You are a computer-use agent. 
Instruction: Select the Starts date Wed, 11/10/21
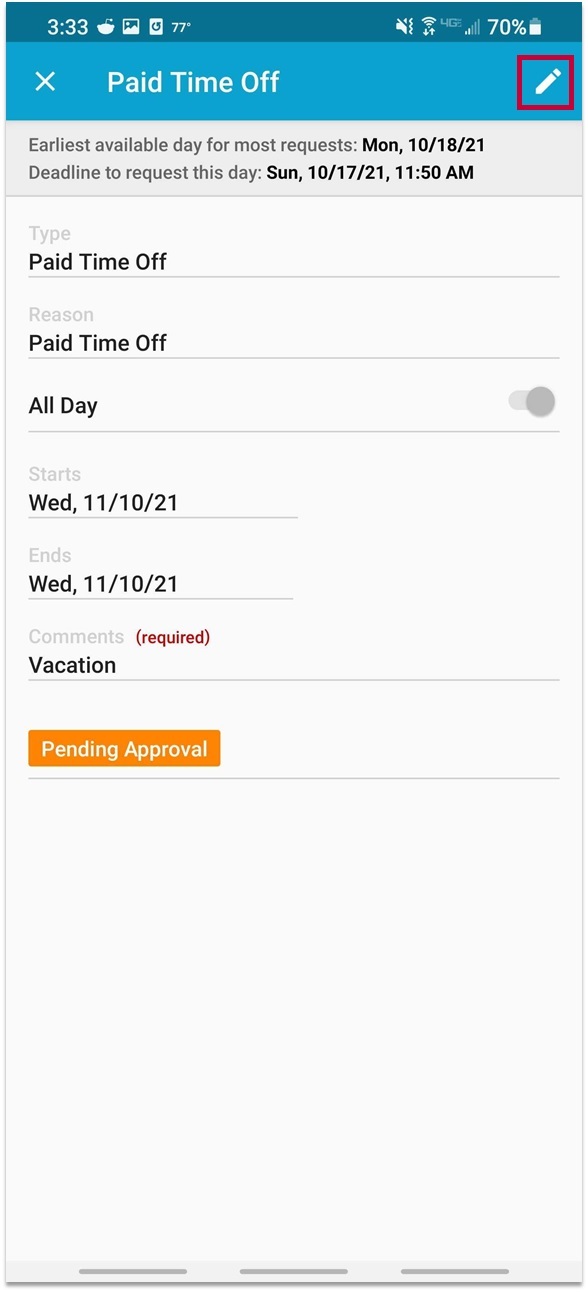tap(163, 503)
